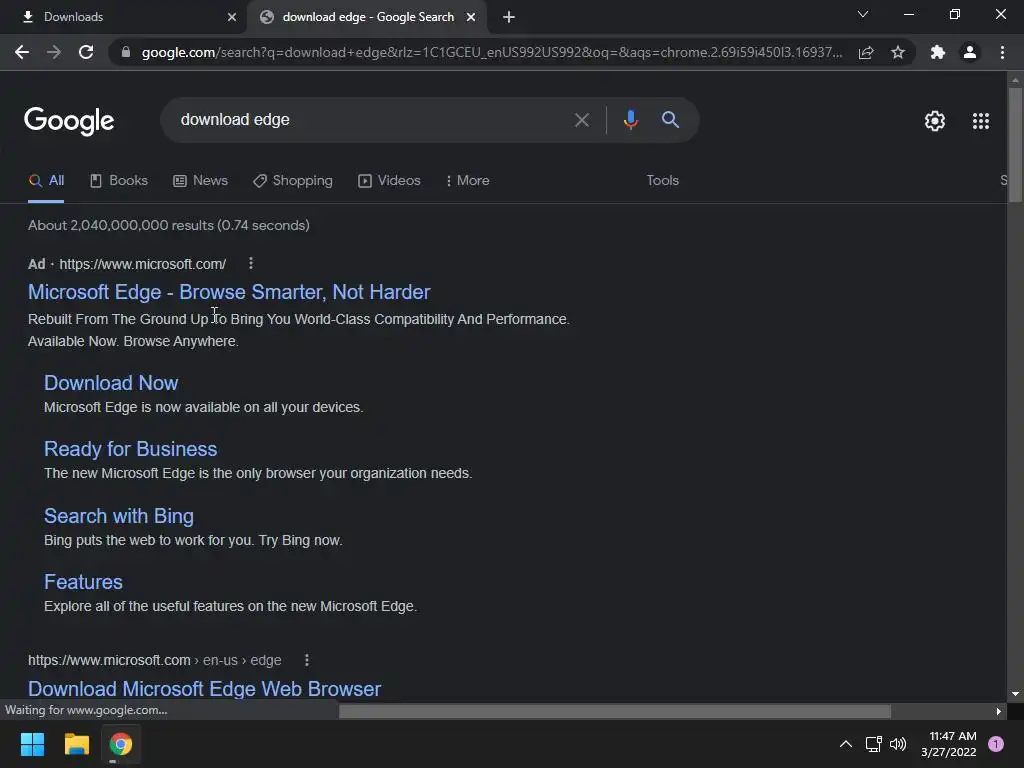This screenshot has width=1024, height=768.
Task: Switch to News results
Action: pos(200,180)
